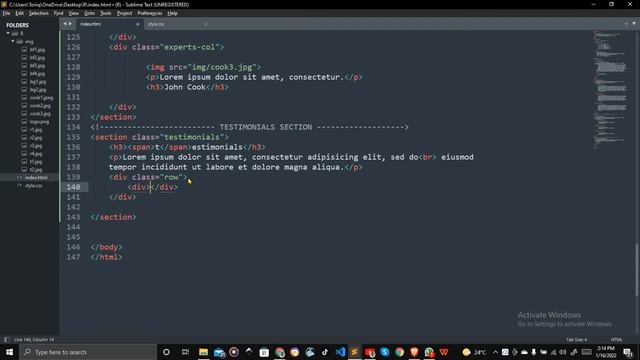The height and width of the screenshot is (360, 640).
Task: Click the taskbar search box
Action: (88, 352)
